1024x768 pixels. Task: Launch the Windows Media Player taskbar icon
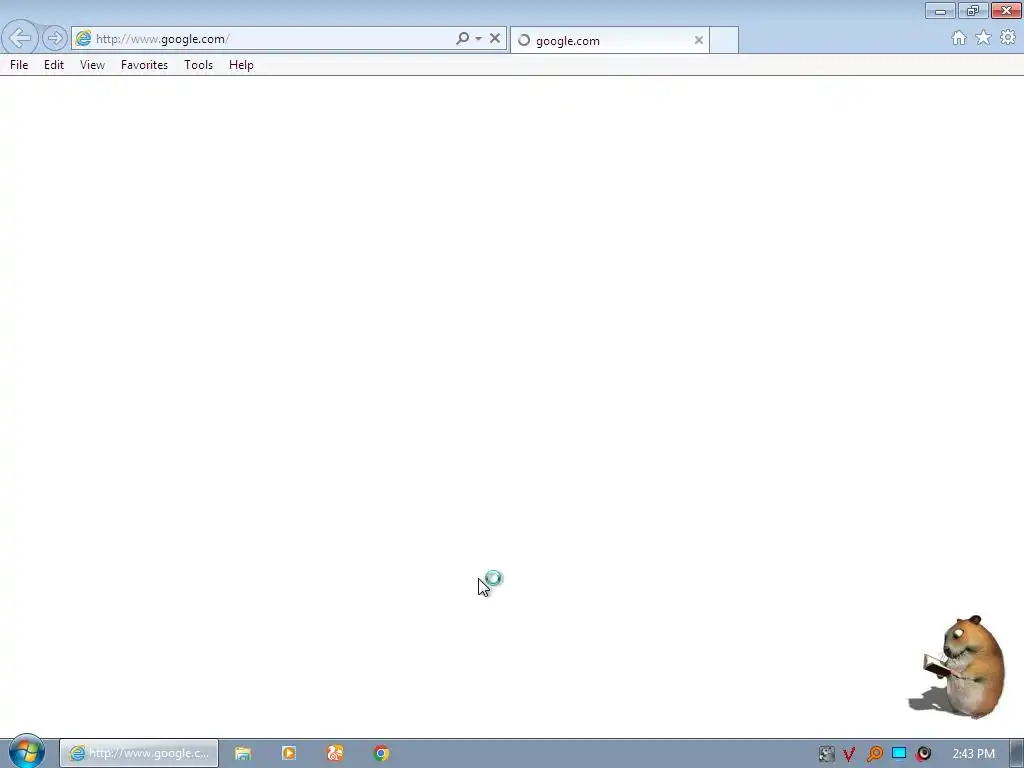289,754
